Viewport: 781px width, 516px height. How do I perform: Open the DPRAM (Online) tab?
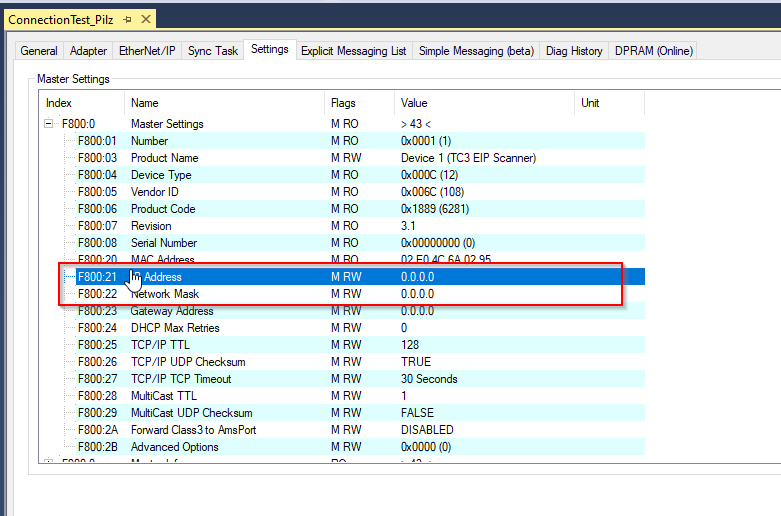pos(653,51)
